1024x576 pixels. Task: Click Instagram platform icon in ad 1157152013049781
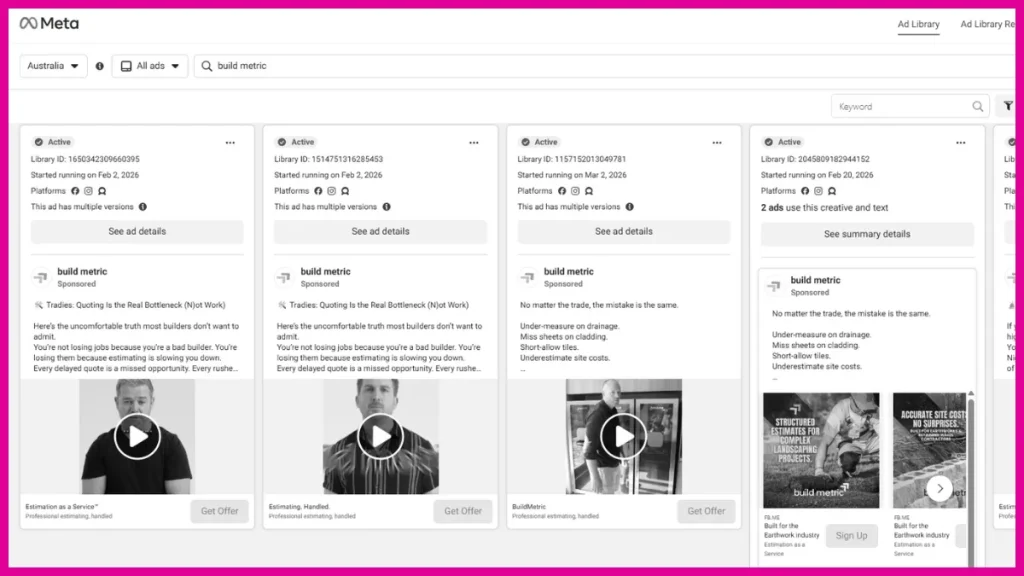pos(575,191)
